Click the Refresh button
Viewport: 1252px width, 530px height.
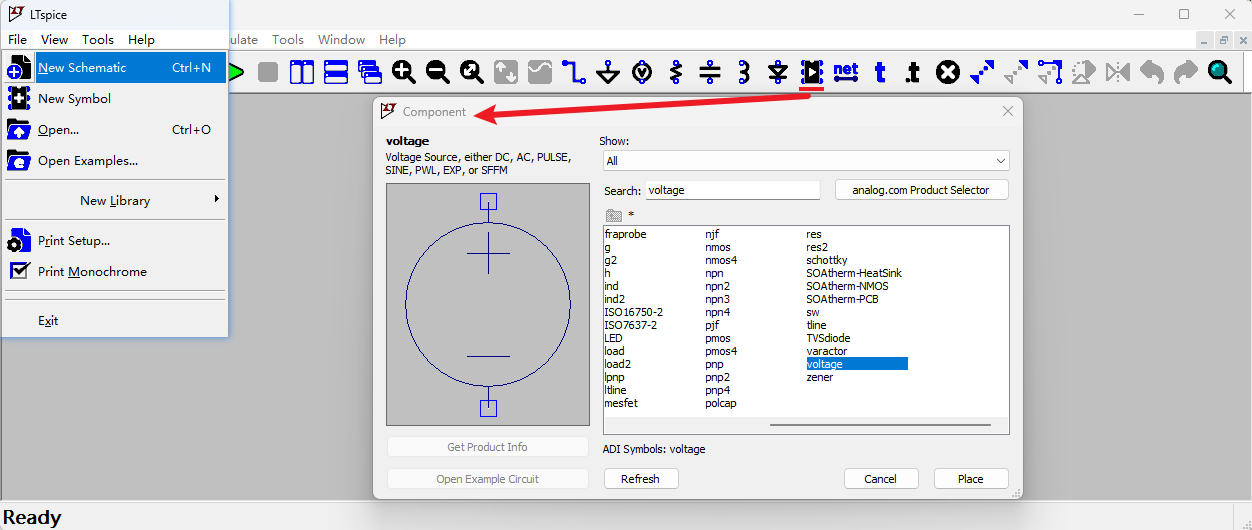641,479
